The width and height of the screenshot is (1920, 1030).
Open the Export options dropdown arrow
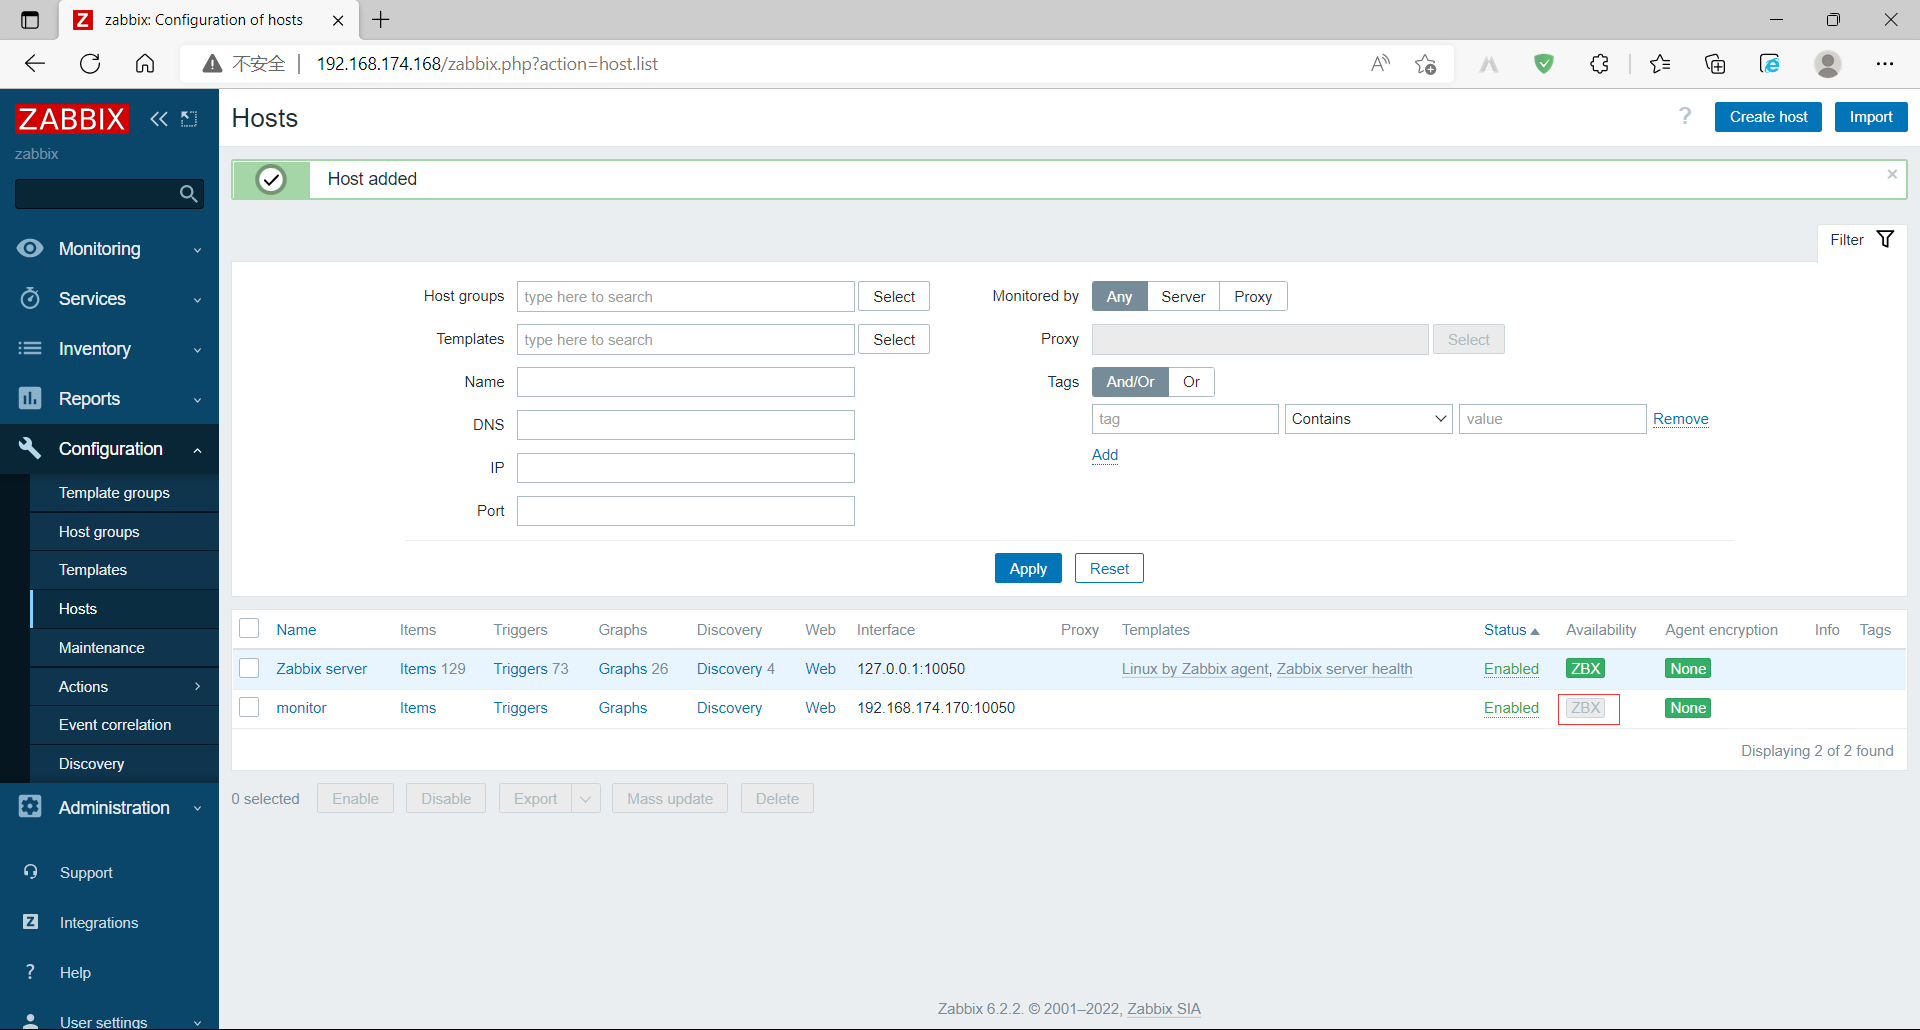point(585,799)
